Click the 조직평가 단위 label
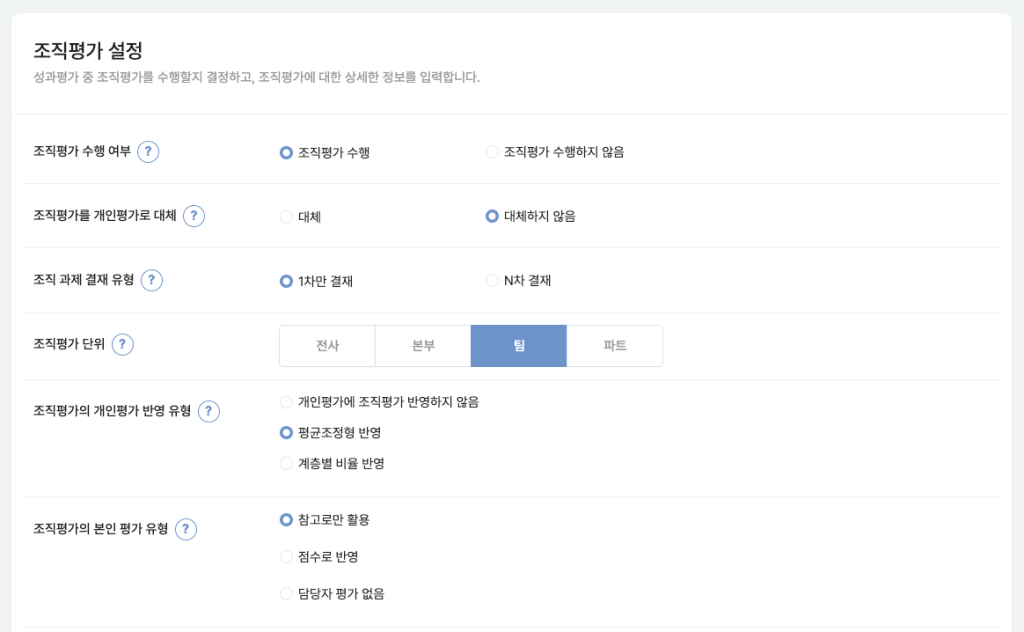1024x632 pixels. point(69,344)
